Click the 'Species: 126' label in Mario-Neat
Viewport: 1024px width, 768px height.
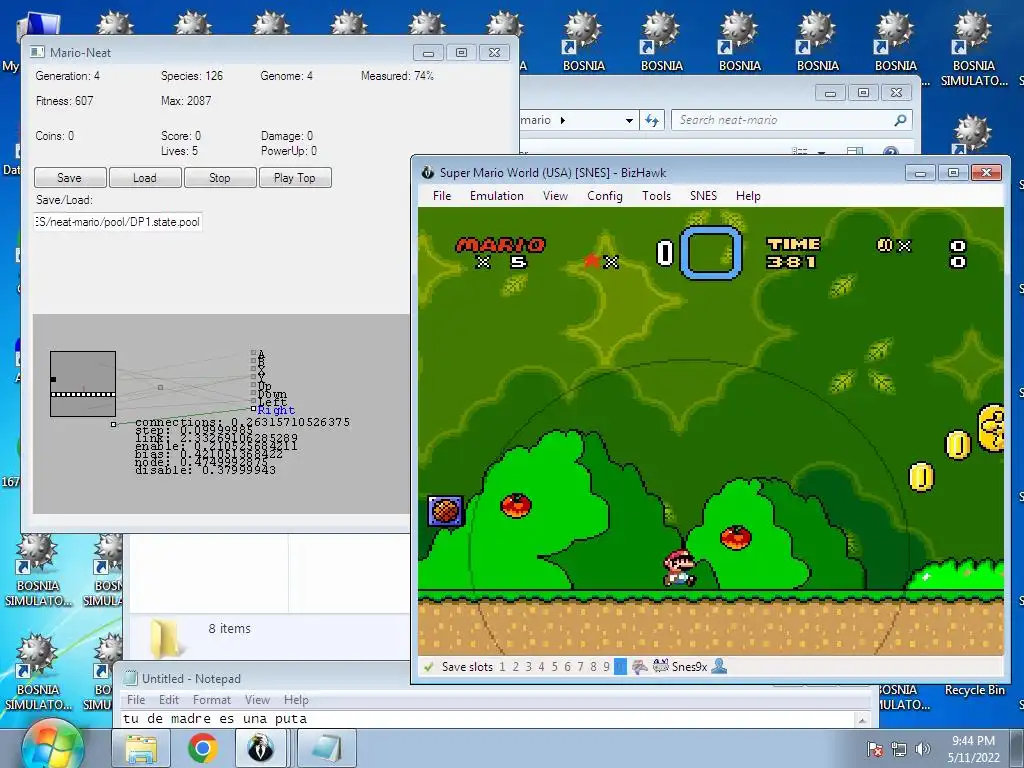tap(192, 76)
